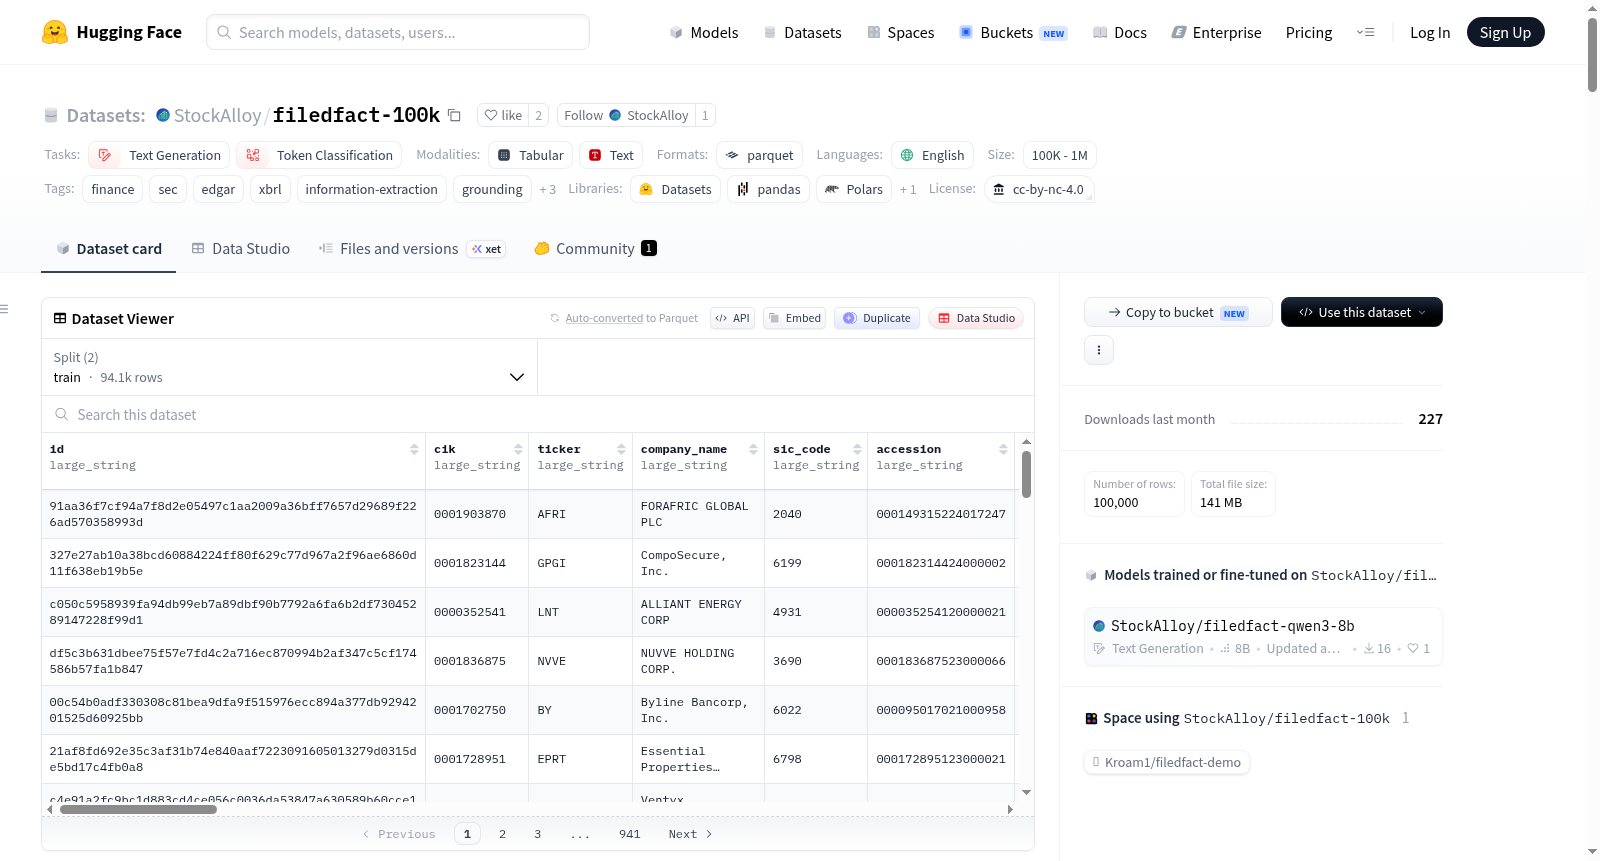The image size is (1600, 861).
Task: Open the Buckets menu item
Action: [x=1013, y=32]
